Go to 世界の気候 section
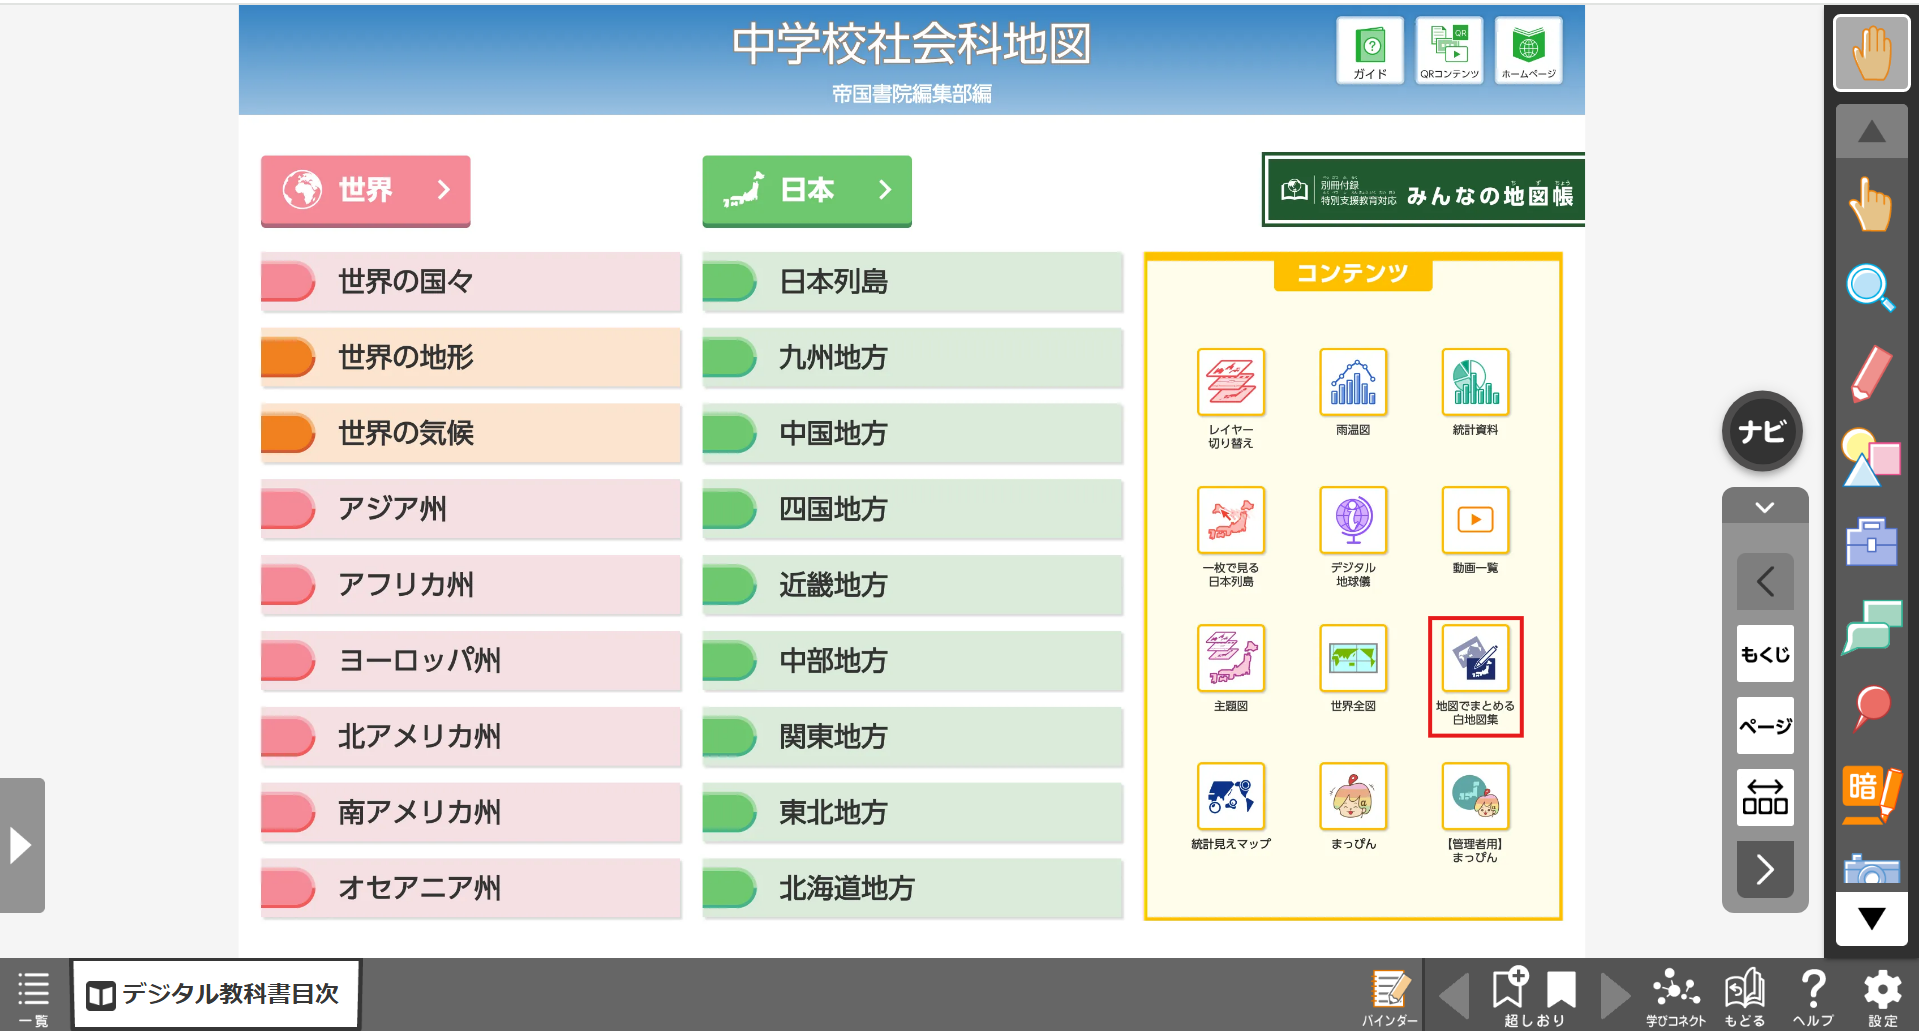The image size is (1919, 1031). (471, 433)
